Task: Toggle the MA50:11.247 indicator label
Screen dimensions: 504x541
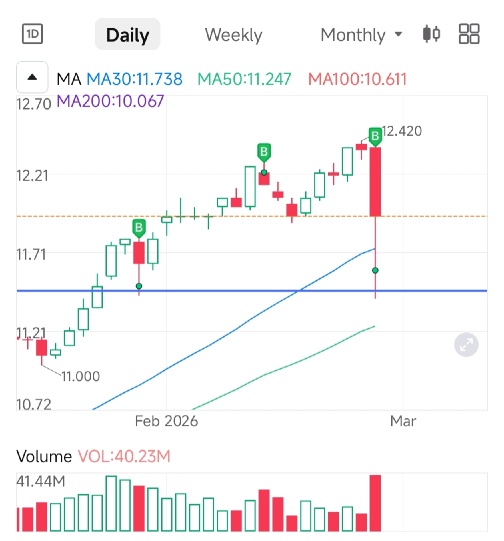Action: click(x=244, y=79)
